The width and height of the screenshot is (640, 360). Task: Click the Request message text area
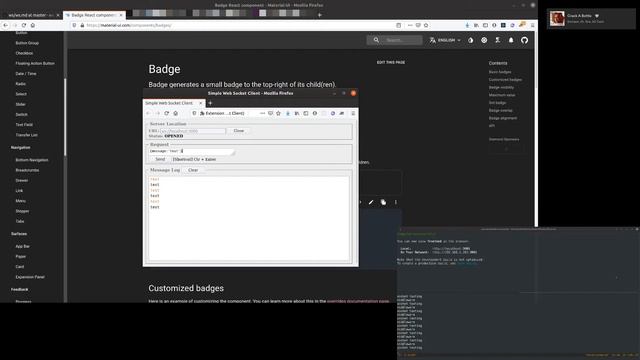(x=192, y=151)
